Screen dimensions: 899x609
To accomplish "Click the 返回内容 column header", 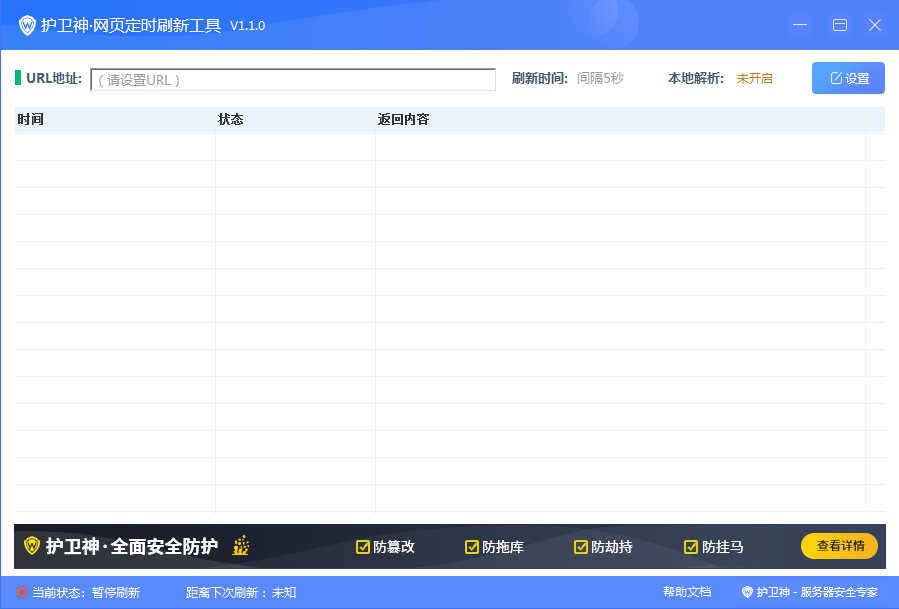I will [403, 120].
